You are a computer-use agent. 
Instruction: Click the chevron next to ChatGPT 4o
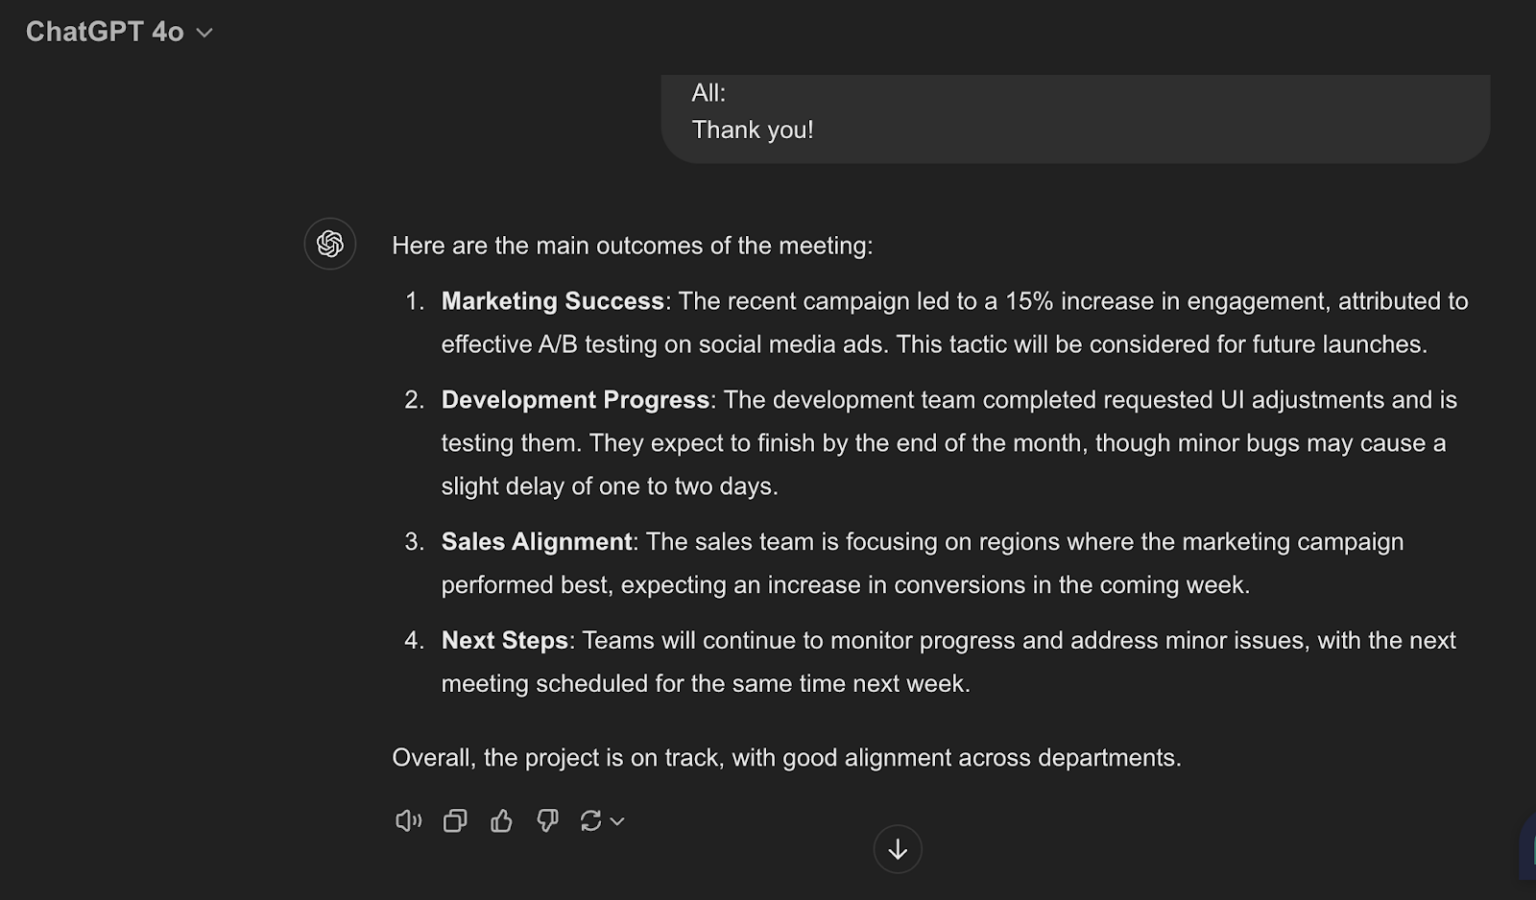[x=204, y=33]
